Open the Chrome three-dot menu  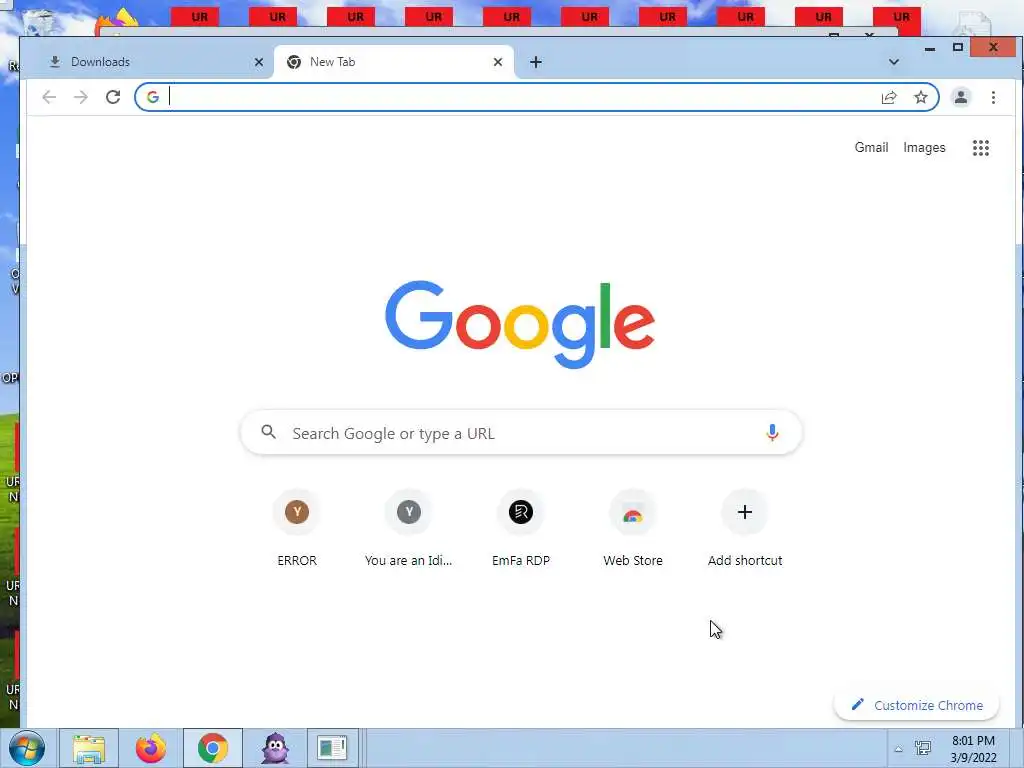coord(993,97)
